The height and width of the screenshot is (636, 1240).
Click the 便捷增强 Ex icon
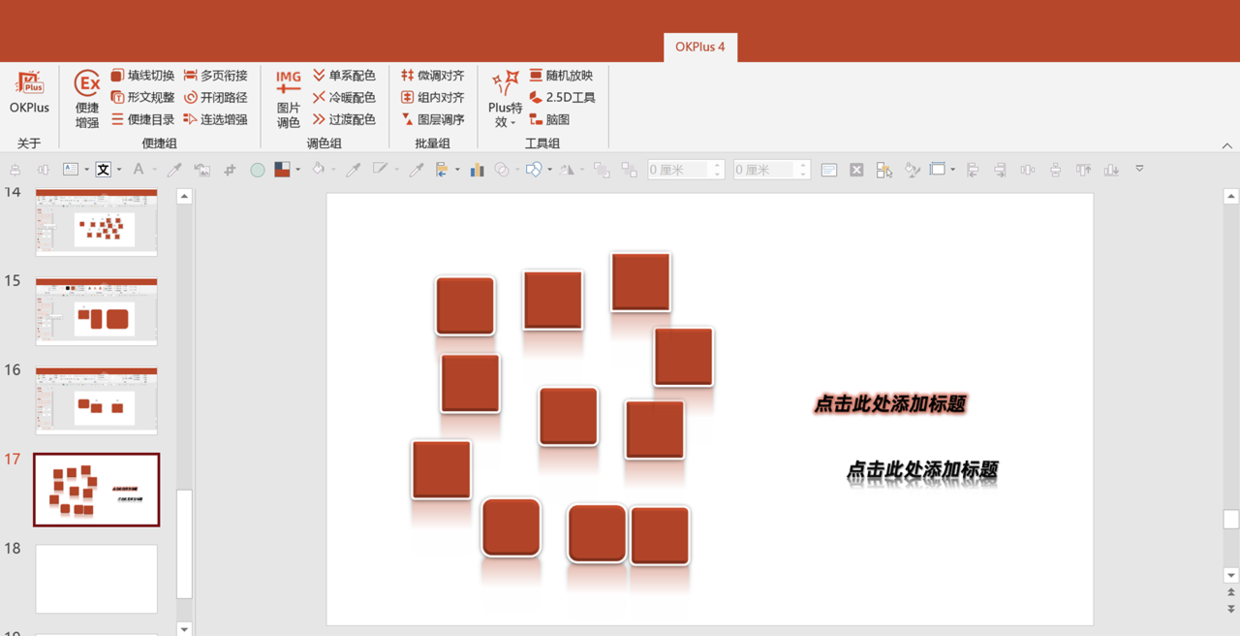pos(87,83)
